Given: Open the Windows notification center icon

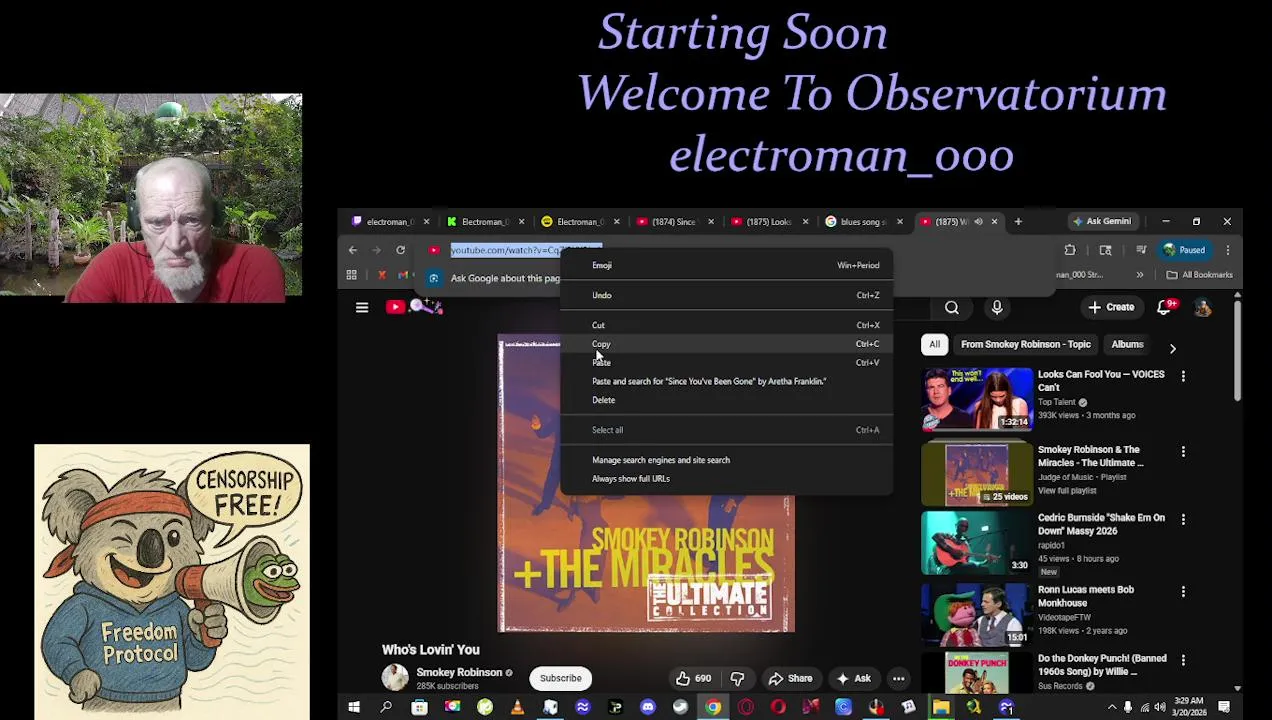Looking at the screenshot, I should coord(1223,708).
